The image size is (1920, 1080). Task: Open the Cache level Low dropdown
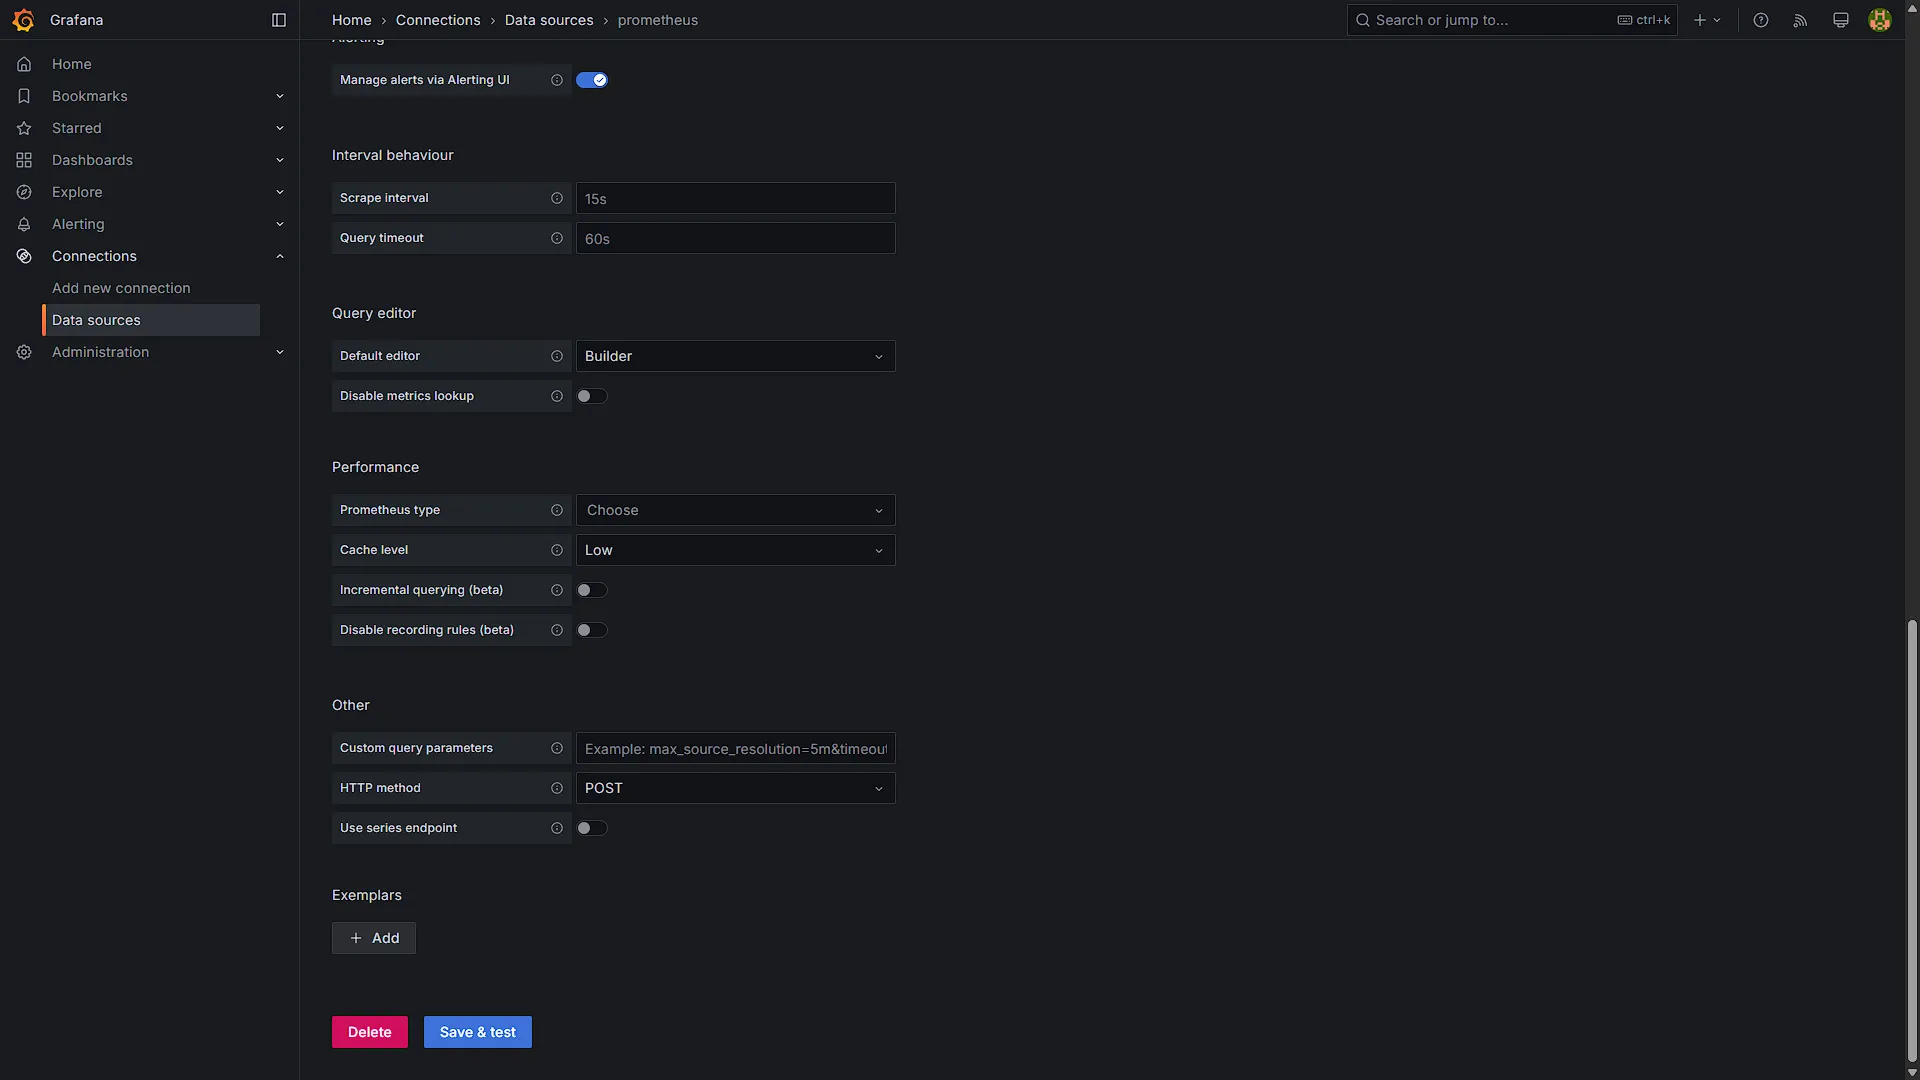(735, 550)
